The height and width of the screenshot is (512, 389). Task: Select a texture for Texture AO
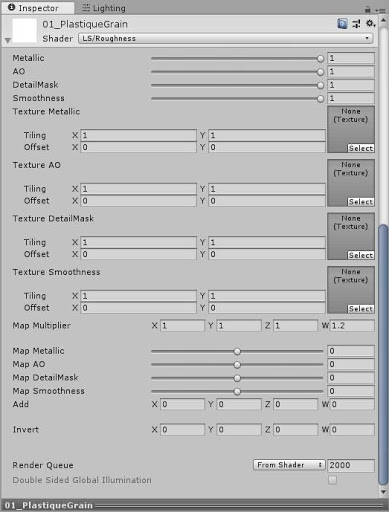(360, 202)
